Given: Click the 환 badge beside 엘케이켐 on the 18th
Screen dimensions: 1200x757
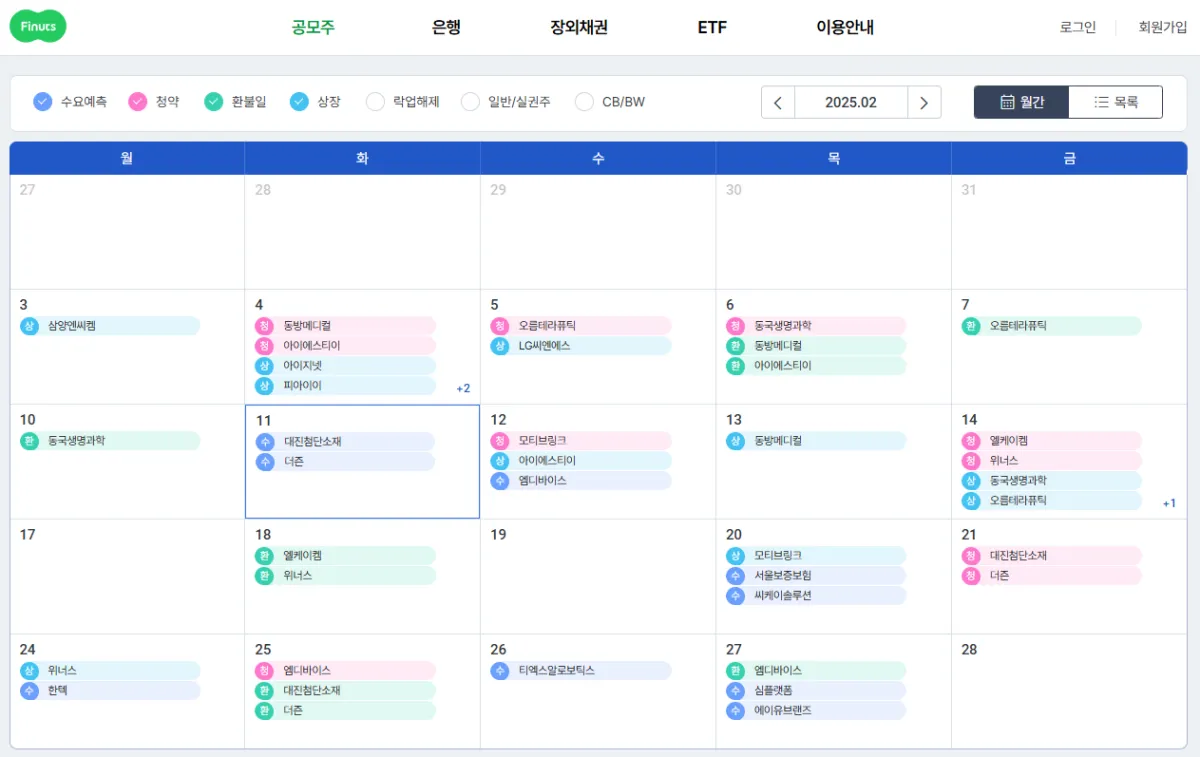Looking at the screenshot, I should [x=264, y=556].
